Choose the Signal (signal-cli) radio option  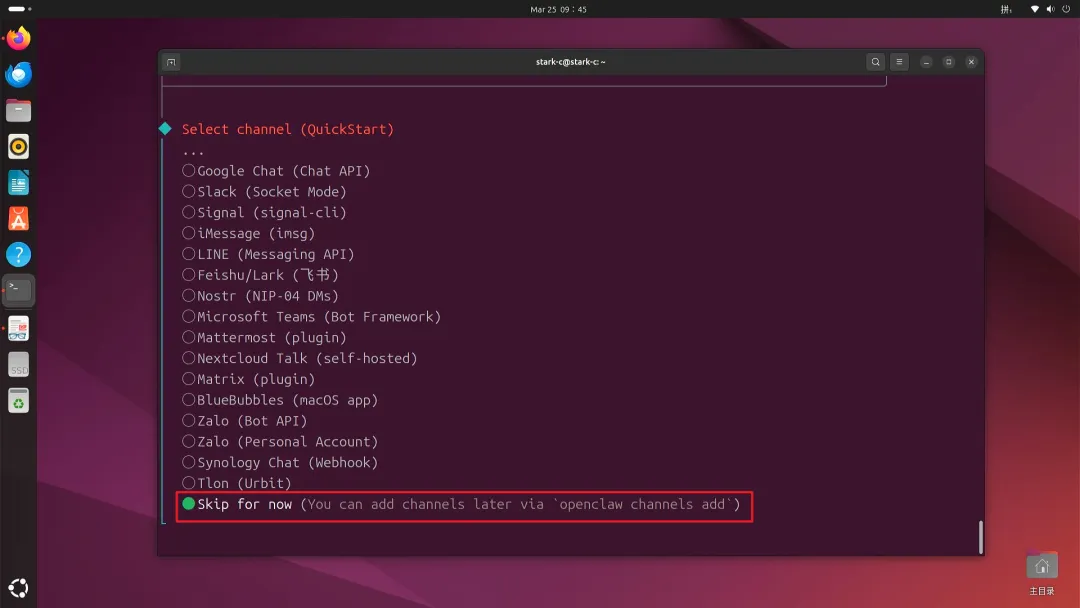[264, 212]
